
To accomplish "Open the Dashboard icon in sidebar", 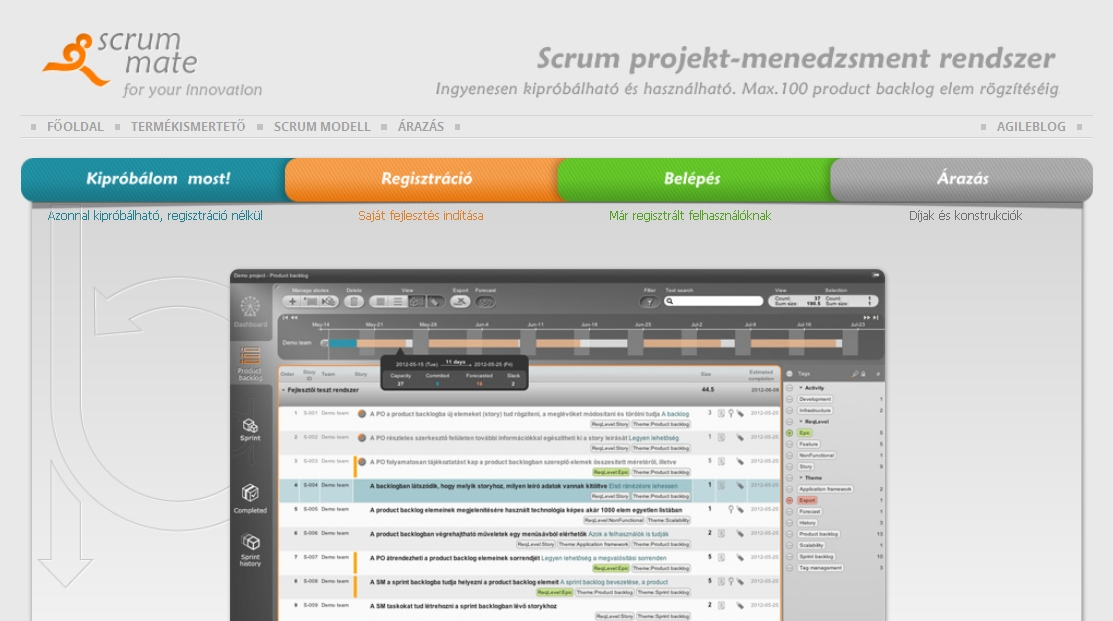I will coord(250,311).
